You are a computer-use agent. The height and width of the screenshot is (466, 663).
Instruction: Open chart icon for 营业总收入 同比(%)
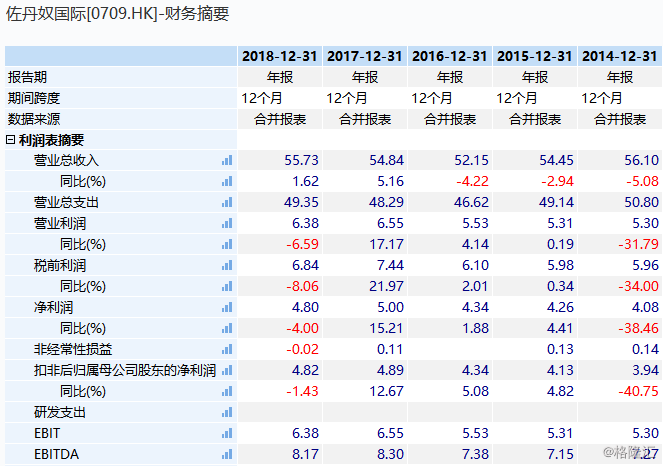(227, 182)
